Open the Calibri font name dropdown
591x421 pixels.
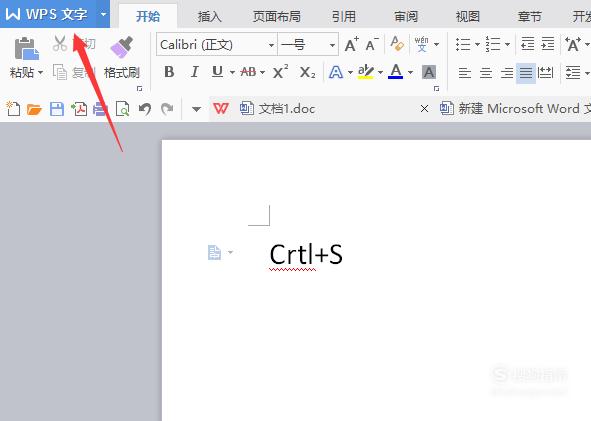click(271, 45)
